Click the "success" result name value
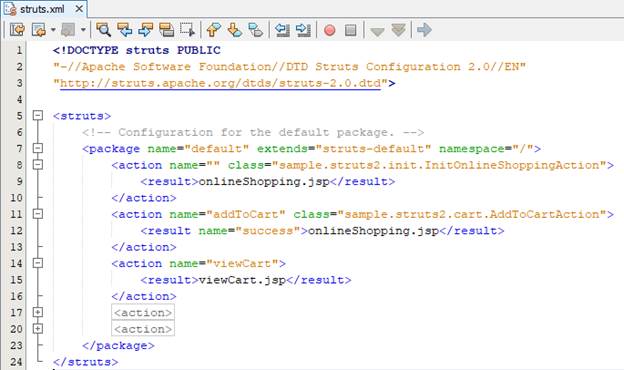Viewport: 624px width, 370px height. [x=268, y=231]
